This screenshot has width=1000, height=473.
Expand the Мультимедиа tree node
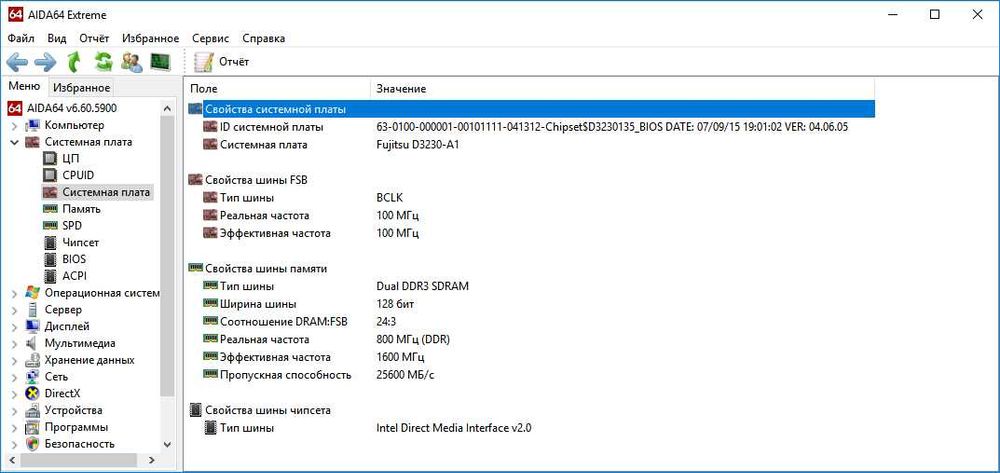coord(14,344)
